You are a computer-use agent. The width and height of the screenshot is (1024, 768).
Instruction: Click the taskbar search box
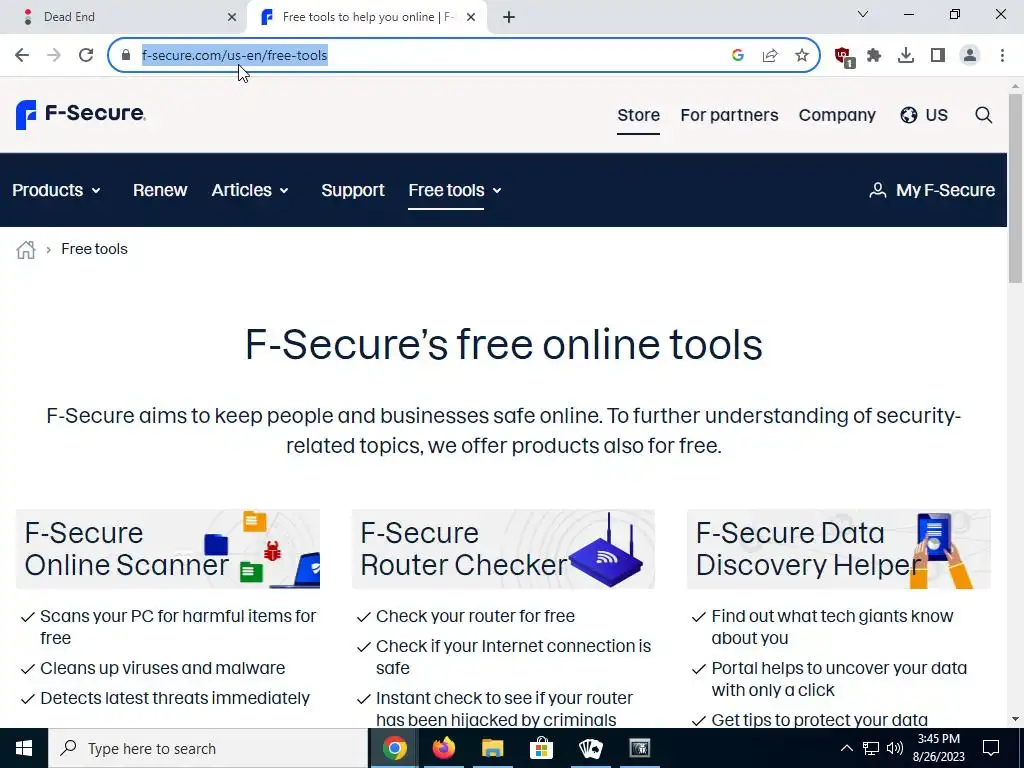tap(208, 748)
